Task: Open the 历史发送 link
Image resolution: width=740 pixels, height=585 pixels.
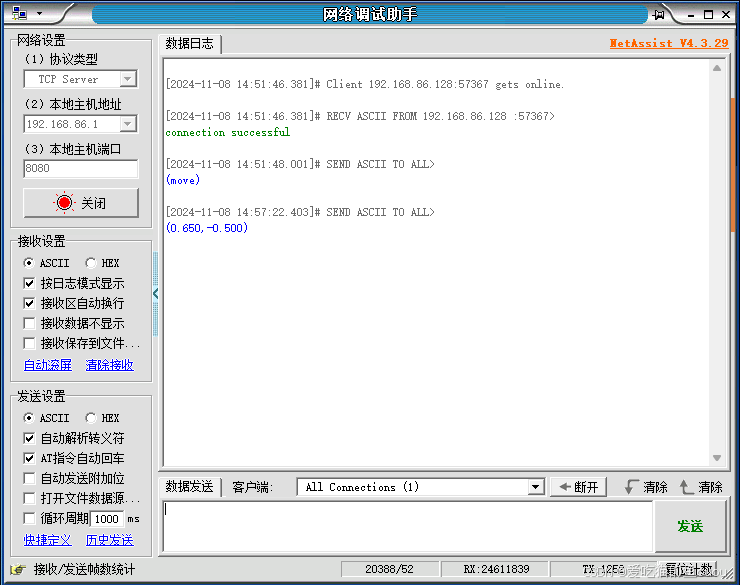Action: pyautogui.click(x=109, y=540)
